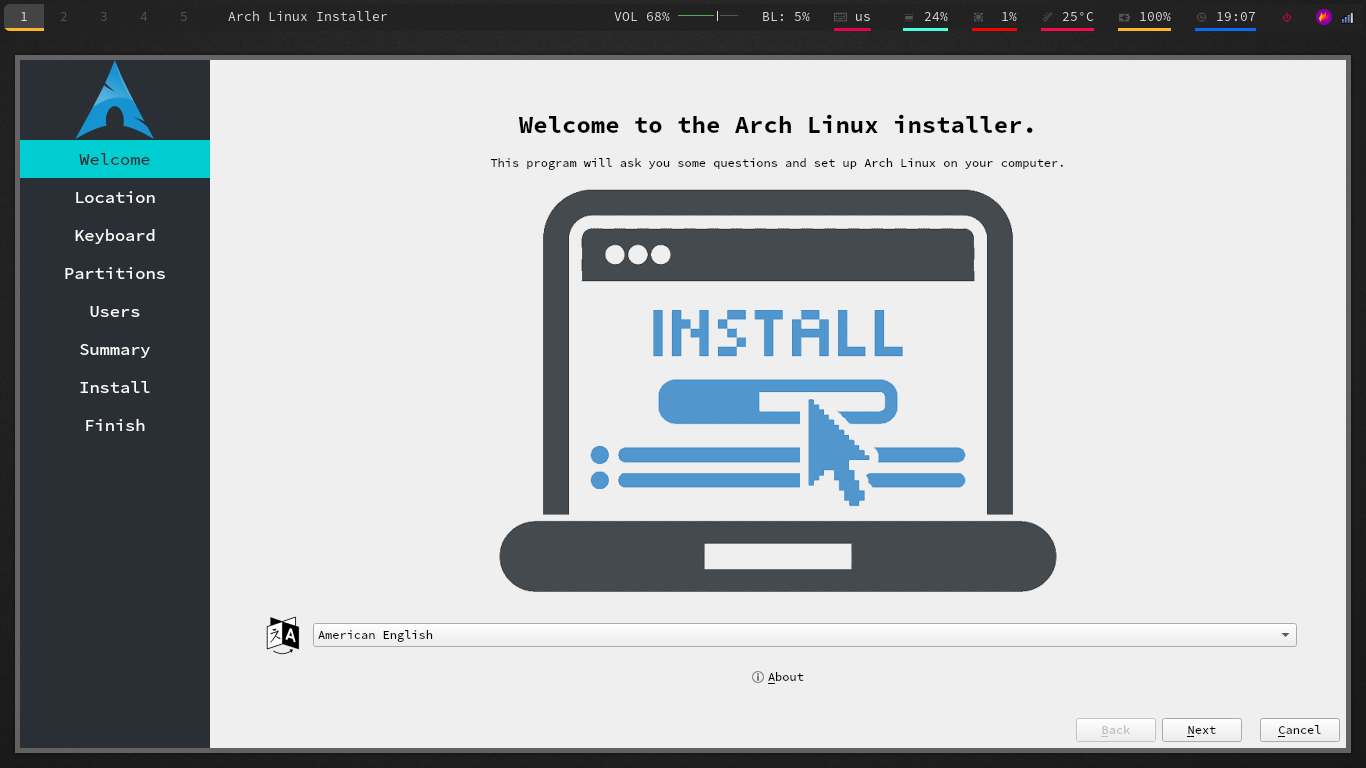Open the American English language dropdown
Viewport: 1366px width, 768px height.
coord(796,635)
